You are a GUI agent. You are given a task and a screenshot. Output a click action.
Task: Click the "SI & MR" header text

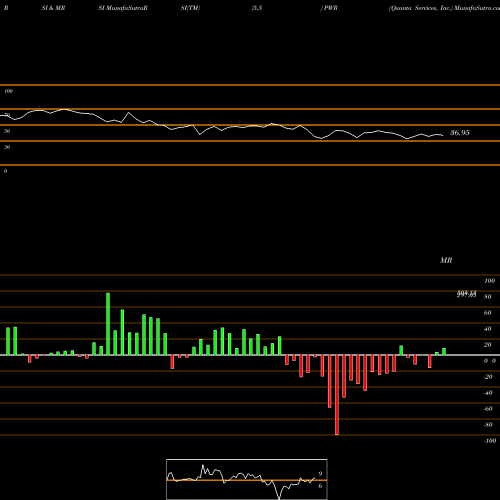click(x=53, y=8)
